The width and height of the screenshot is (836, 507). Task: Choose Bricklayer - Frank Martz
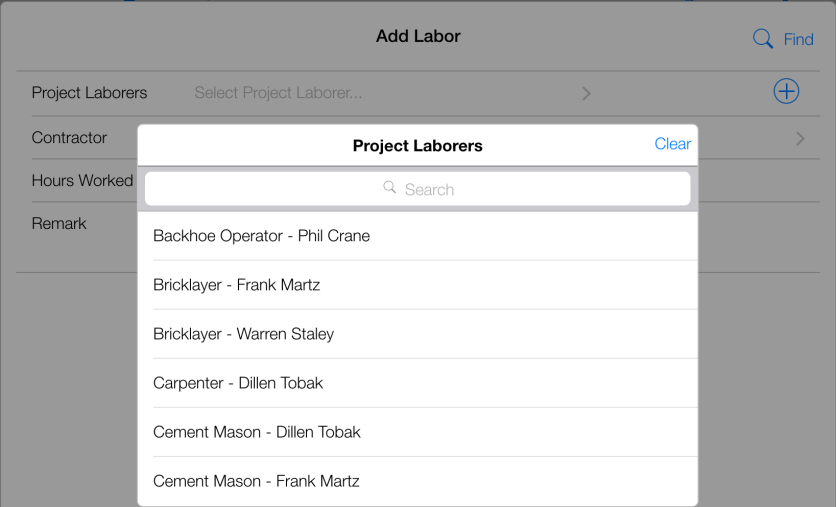tap(237, 285)
